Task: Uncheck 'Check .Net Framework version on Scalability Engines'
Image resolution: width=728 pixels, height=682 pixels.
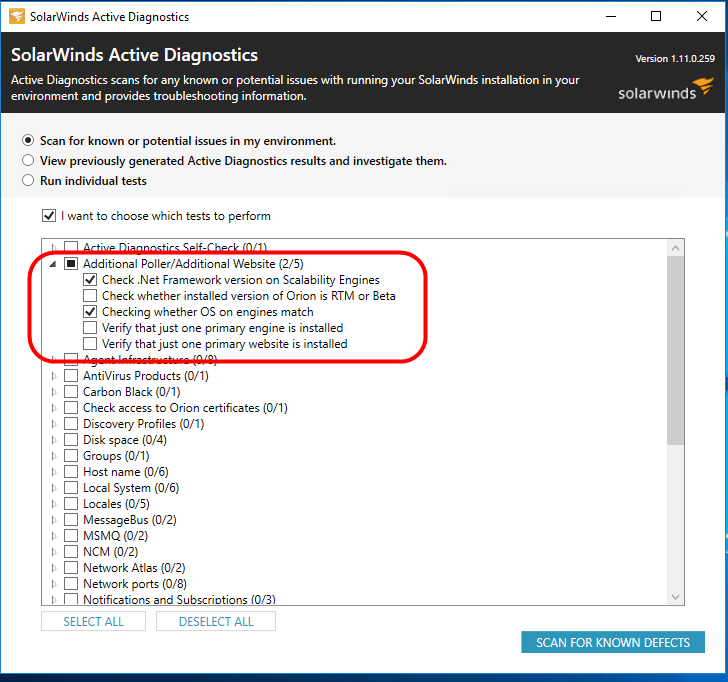Action: pos(90,280)
